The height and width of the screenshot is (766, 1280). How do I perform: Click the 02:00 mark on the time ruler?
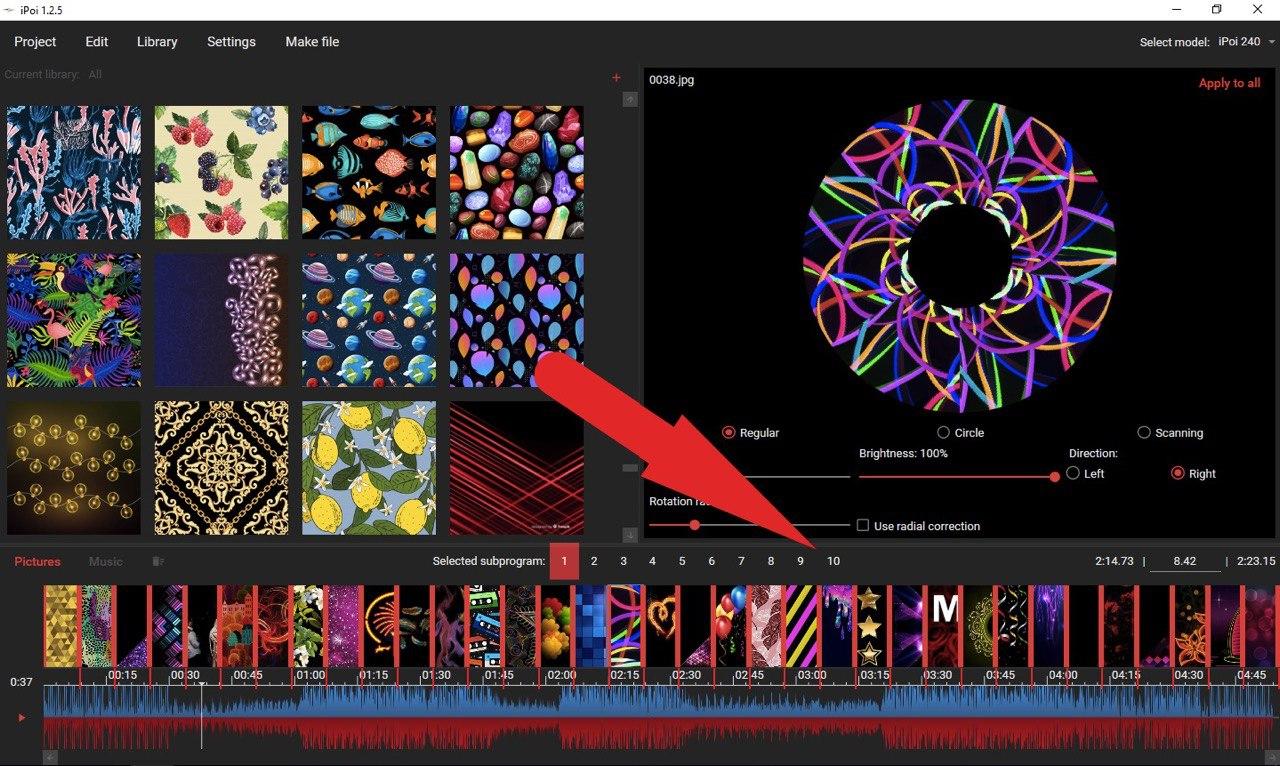click(x=561, y=675)
